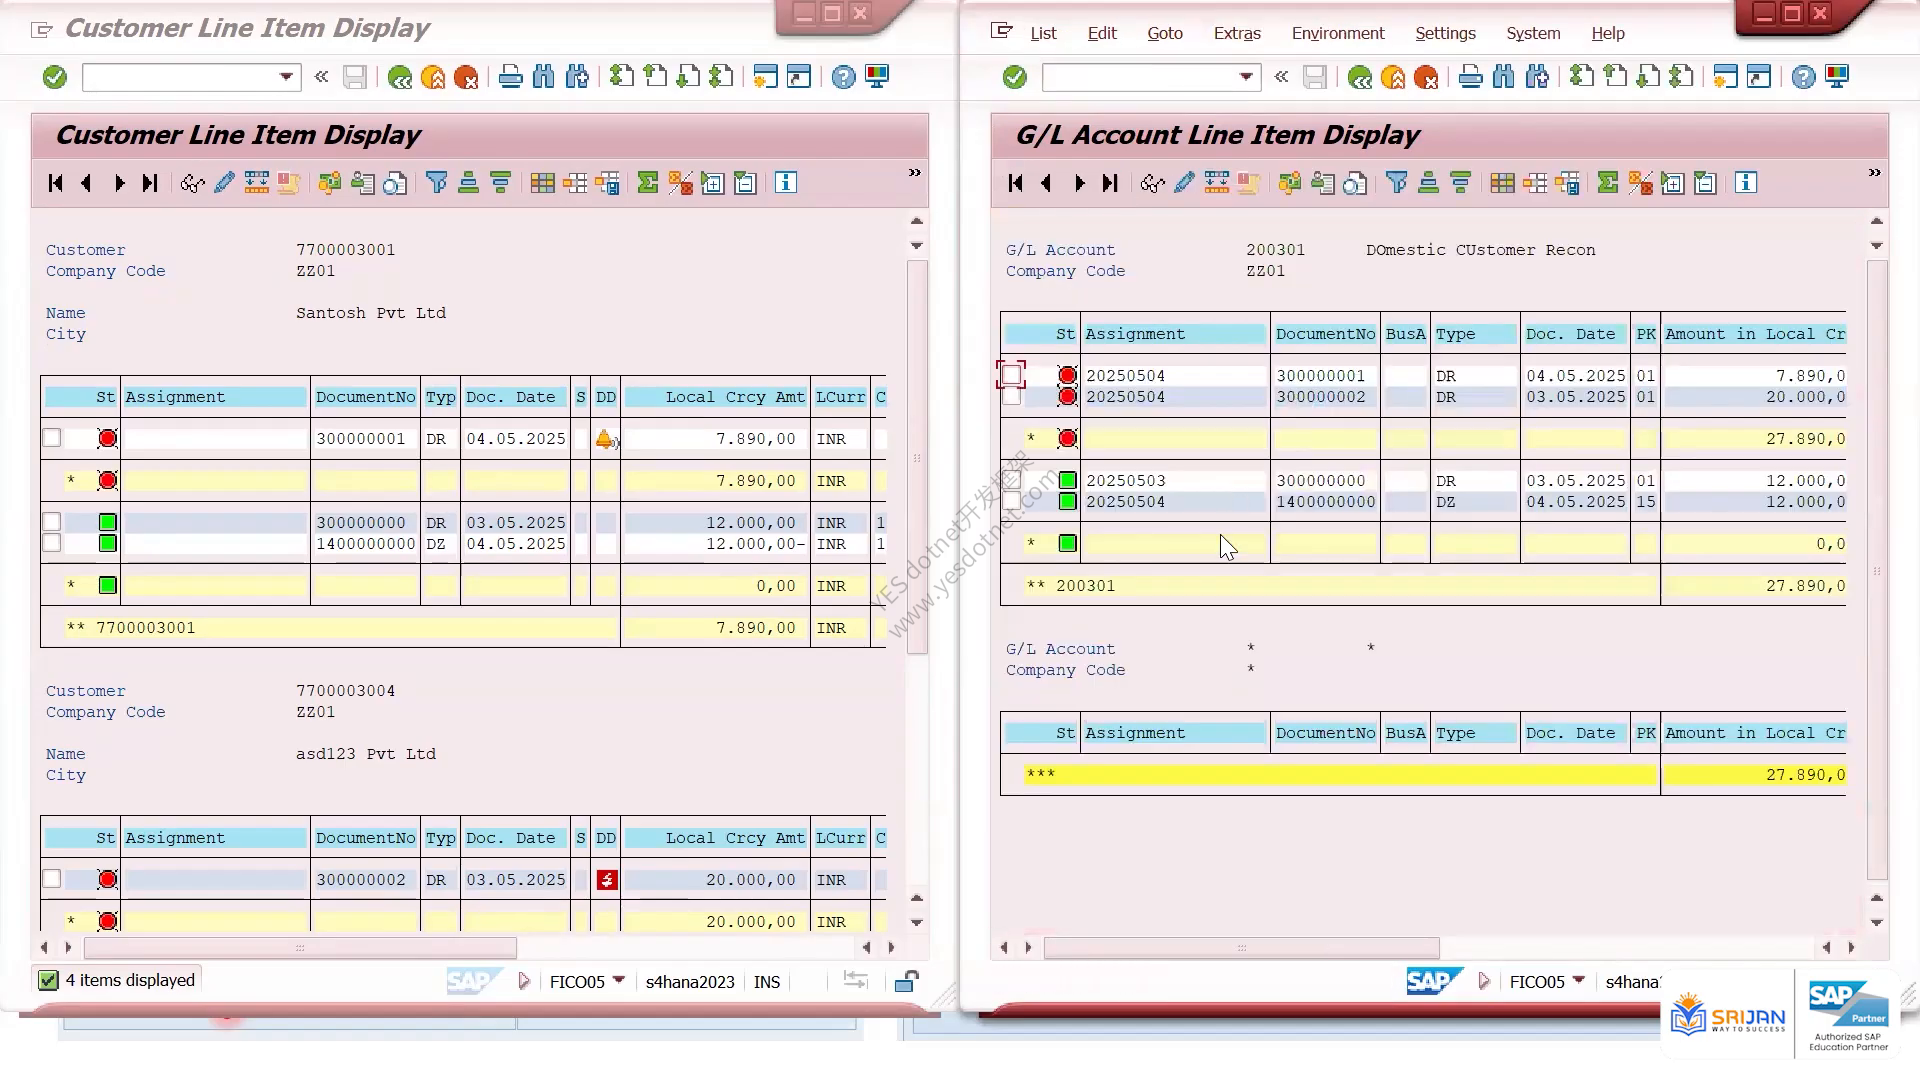Click Change document pencil icon in Customer list
This screenshot has width=1920, height=1080.
pos(224,183)
